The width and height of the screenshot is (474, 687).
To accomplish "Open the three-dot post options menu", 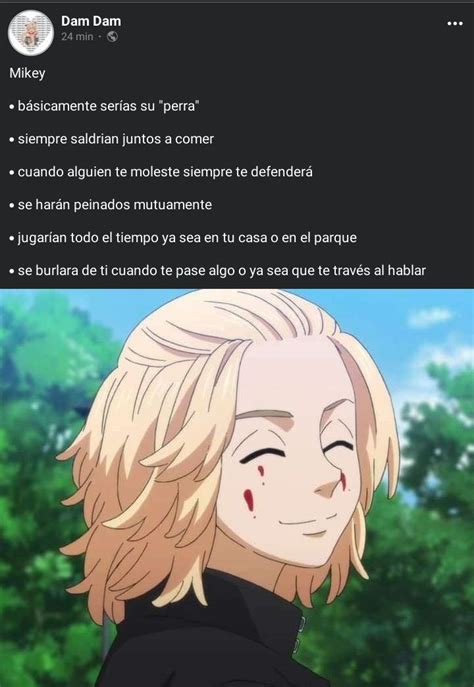I will (455, 23).
